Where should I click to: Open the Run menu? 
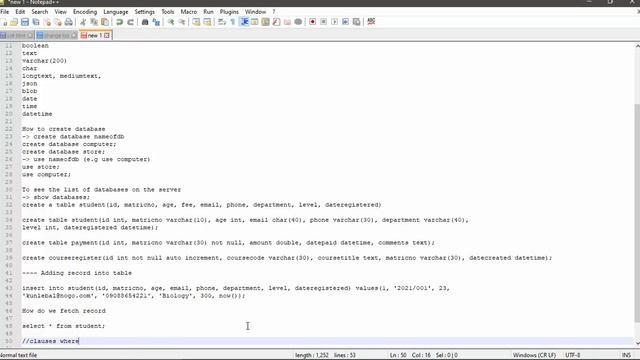click(x=208, y=12)
